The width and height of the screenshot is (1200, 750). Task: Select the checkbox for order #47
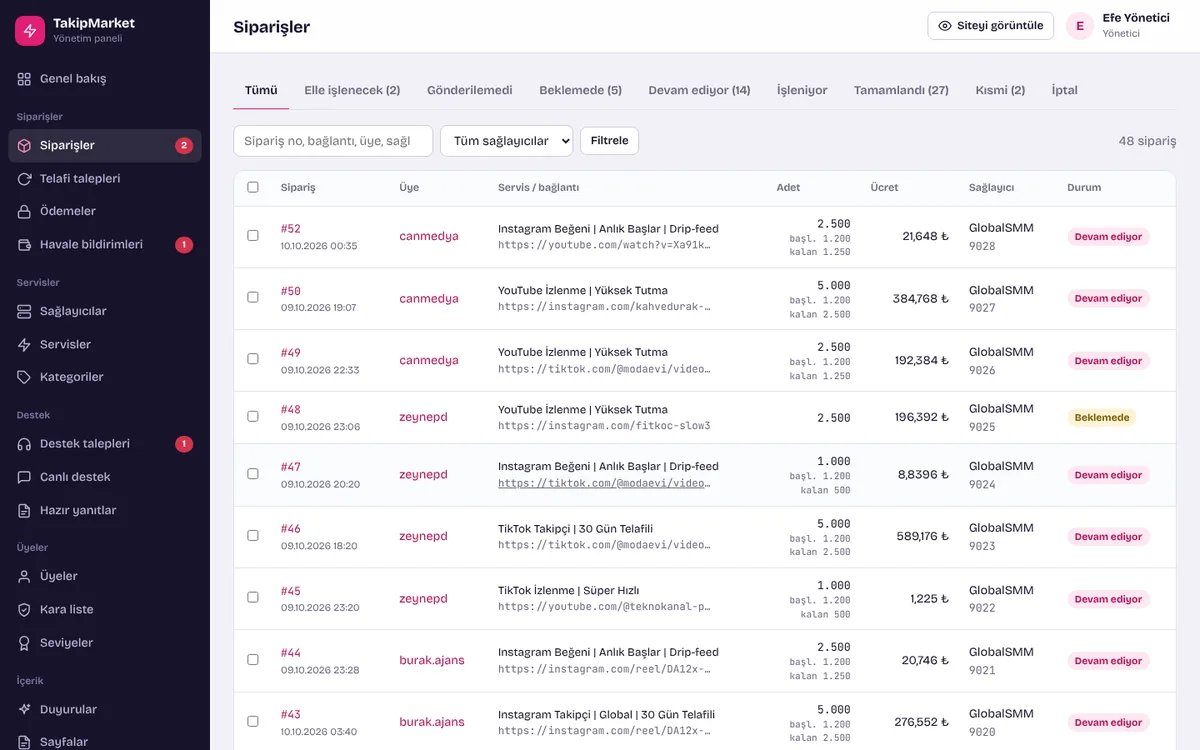[x=253, y=474]
